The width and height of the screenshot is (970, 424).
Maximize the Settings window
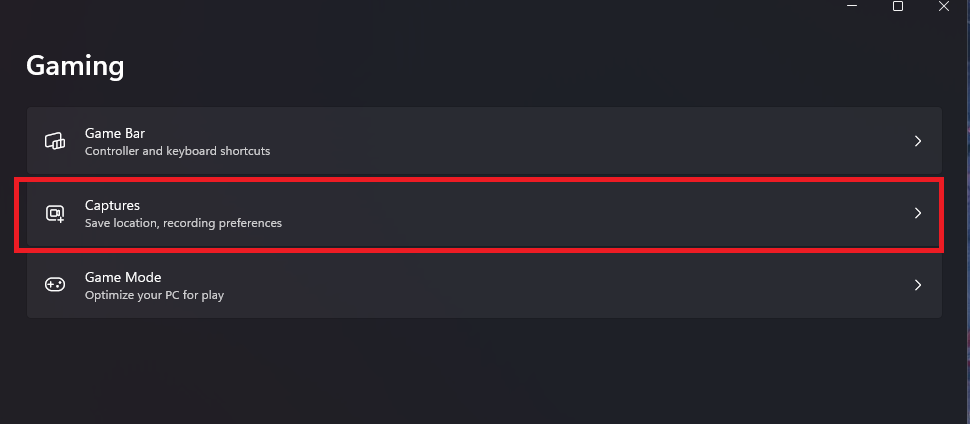click(898, 7)
